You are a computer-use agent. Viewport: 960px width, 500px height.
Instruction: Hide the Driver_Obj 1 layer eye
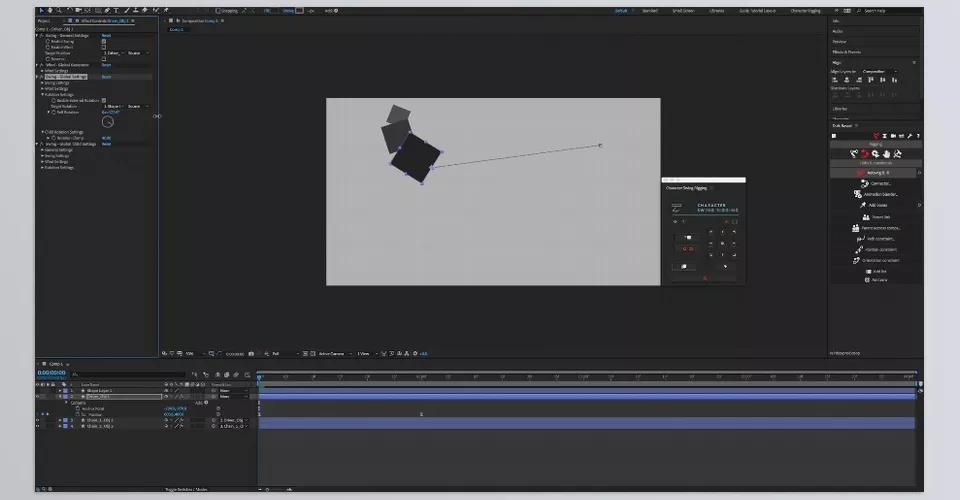coord(37,397)
